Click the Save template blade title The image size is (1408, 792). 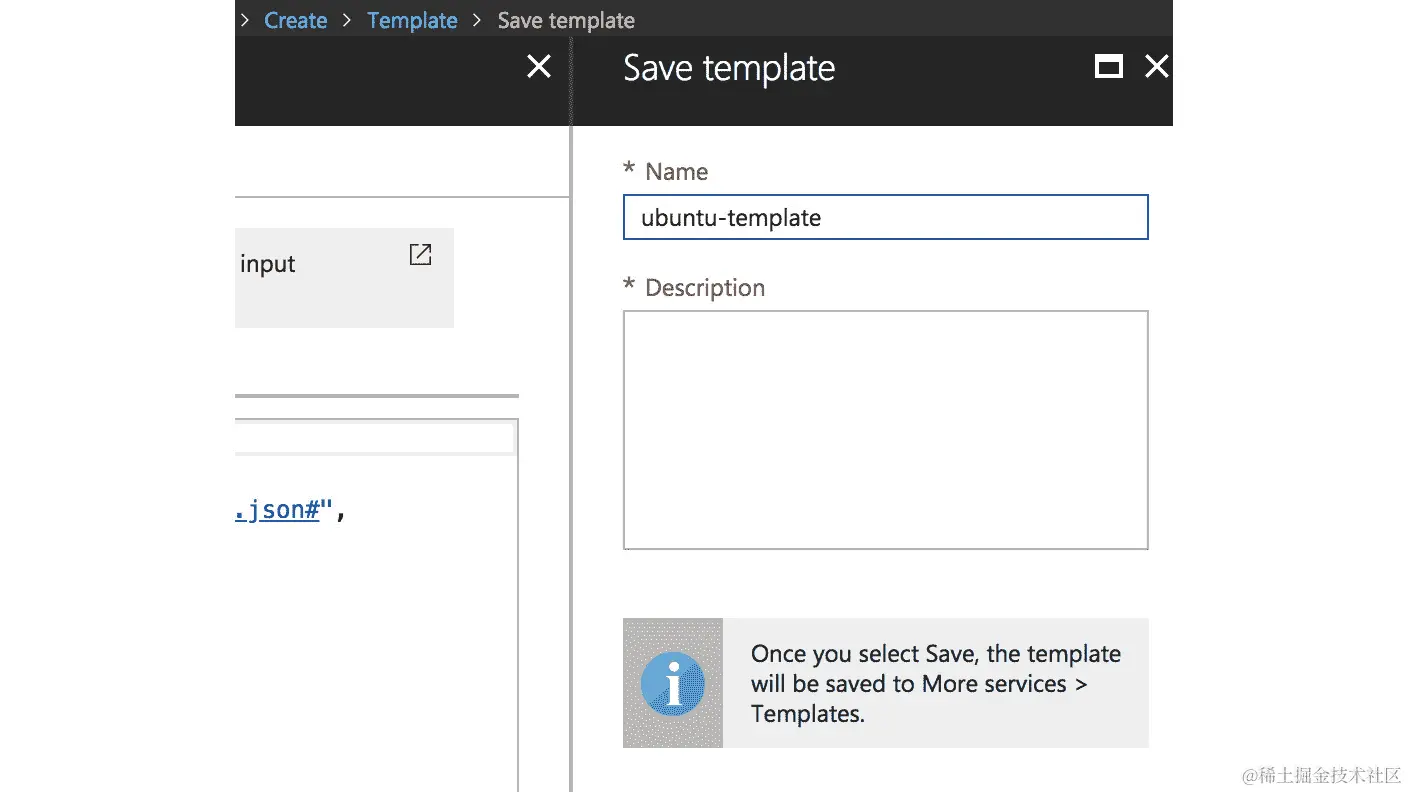[729, 68]
